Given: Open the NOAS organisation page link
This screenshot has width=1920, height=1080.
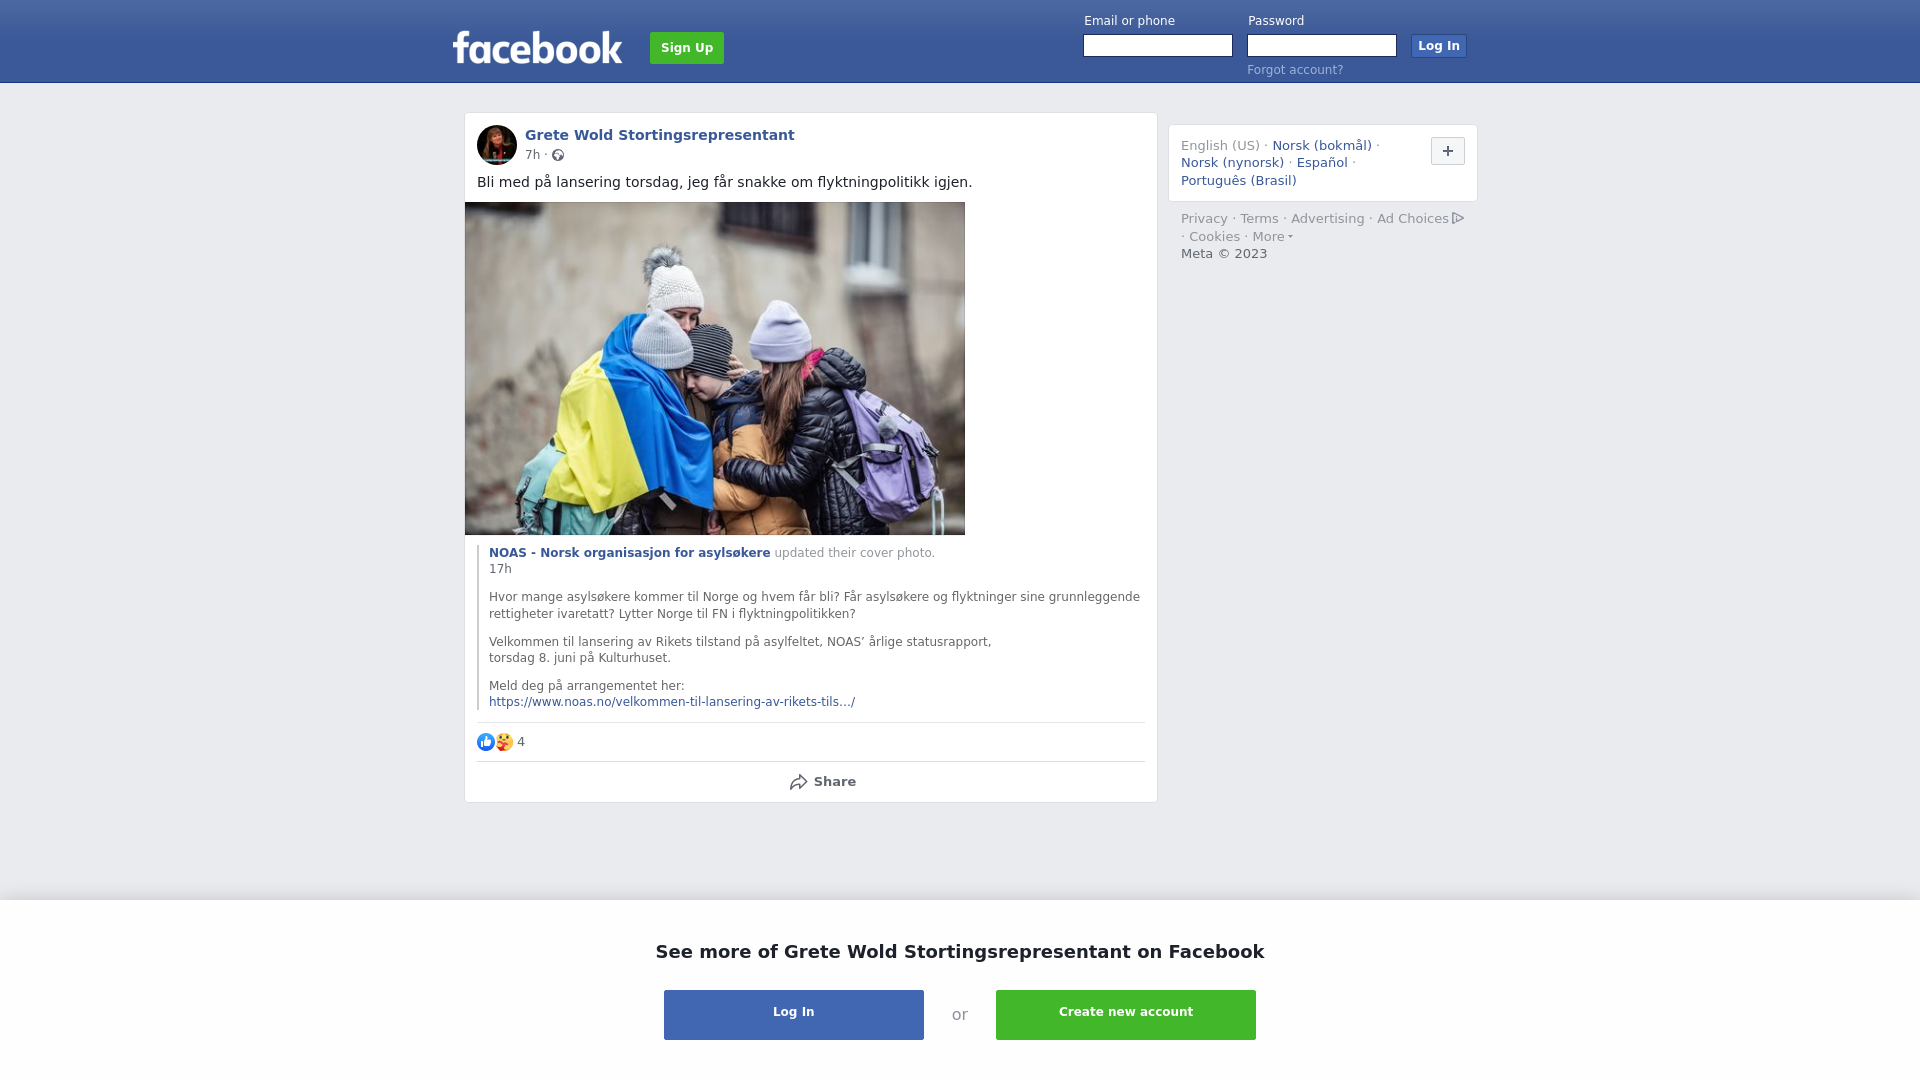Looking at the screenshot, I should pos(629,553).
